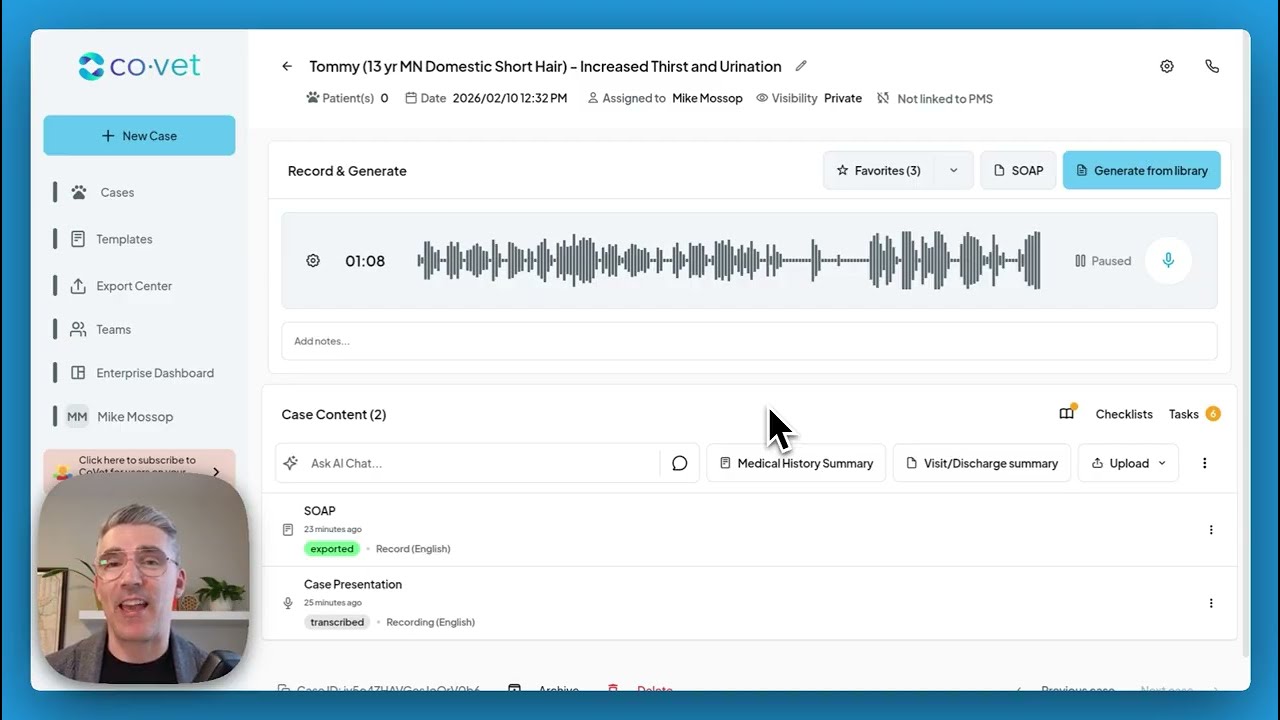Click the recording waveform

(729, 261)
